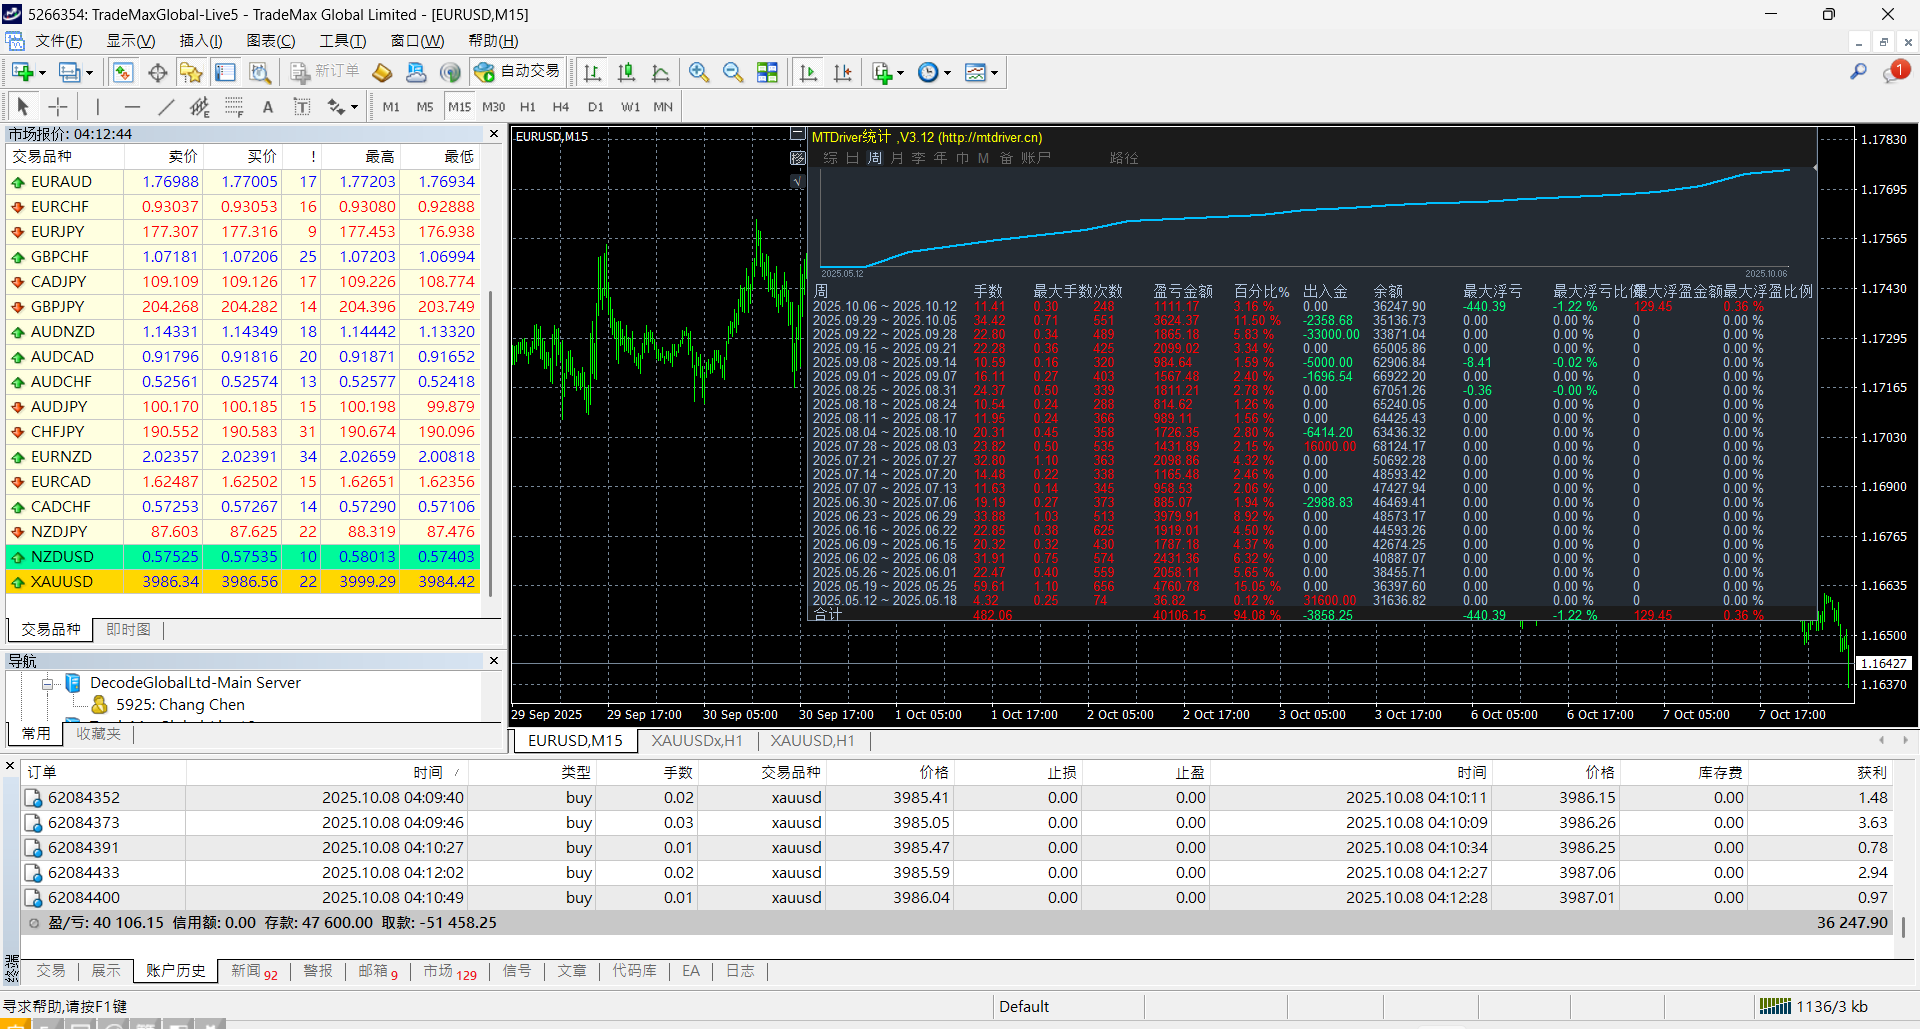Click the search magnifier at top right
The height and width of the screenshot is (1029, 1920).
1858,72
